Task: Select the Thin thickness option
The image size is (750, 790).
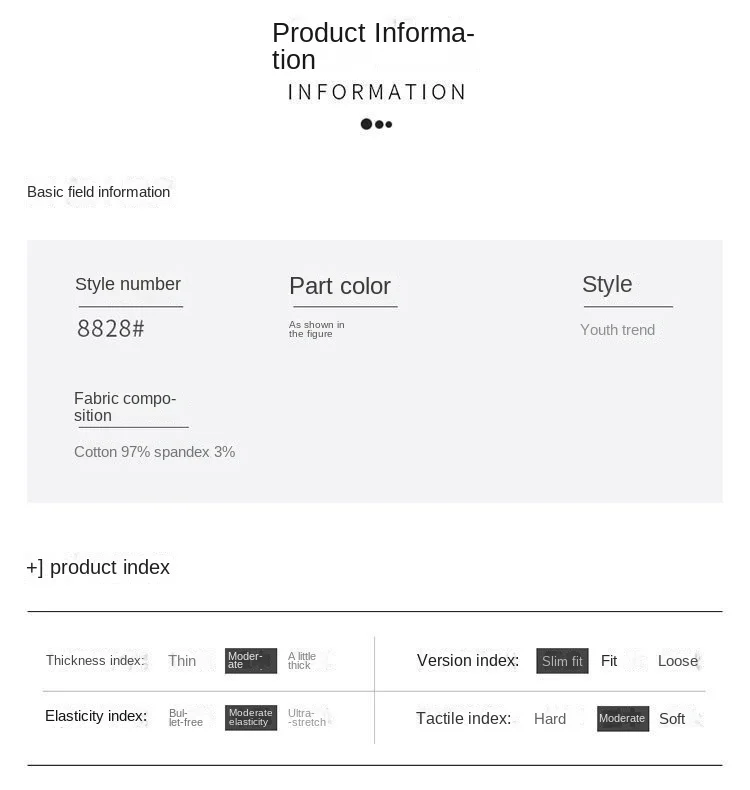Action: coord(182,661)
